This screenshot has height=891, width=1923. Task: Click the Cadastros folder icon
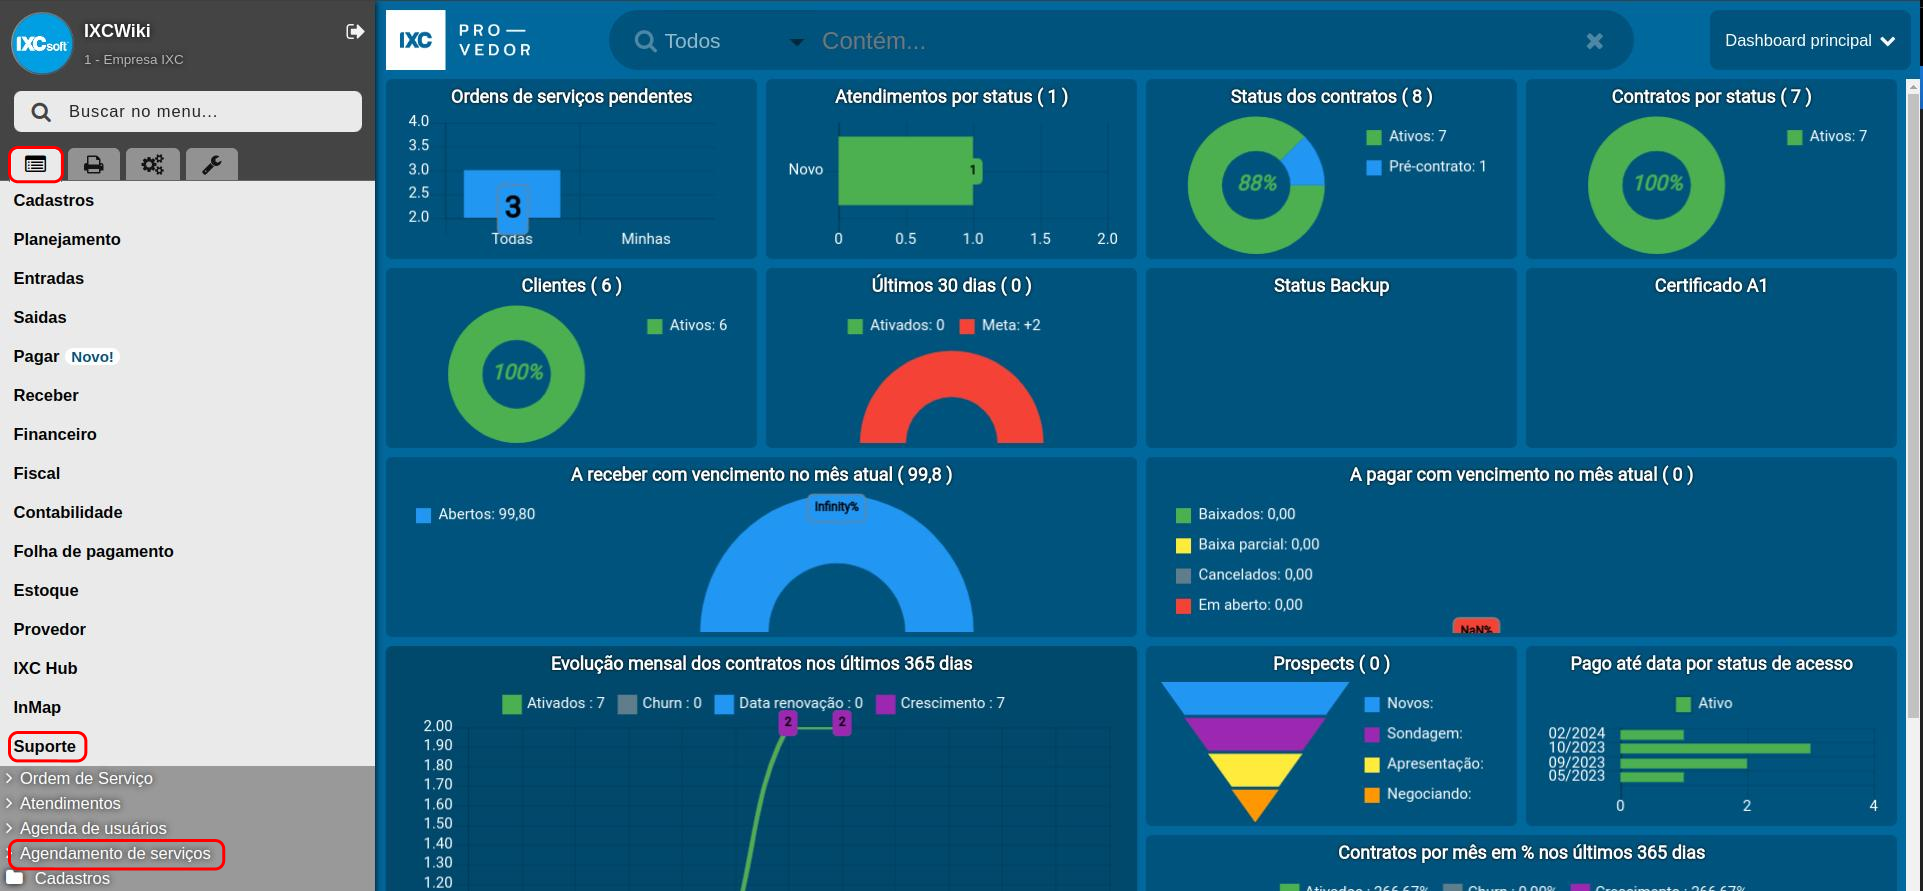click(15, 878)
